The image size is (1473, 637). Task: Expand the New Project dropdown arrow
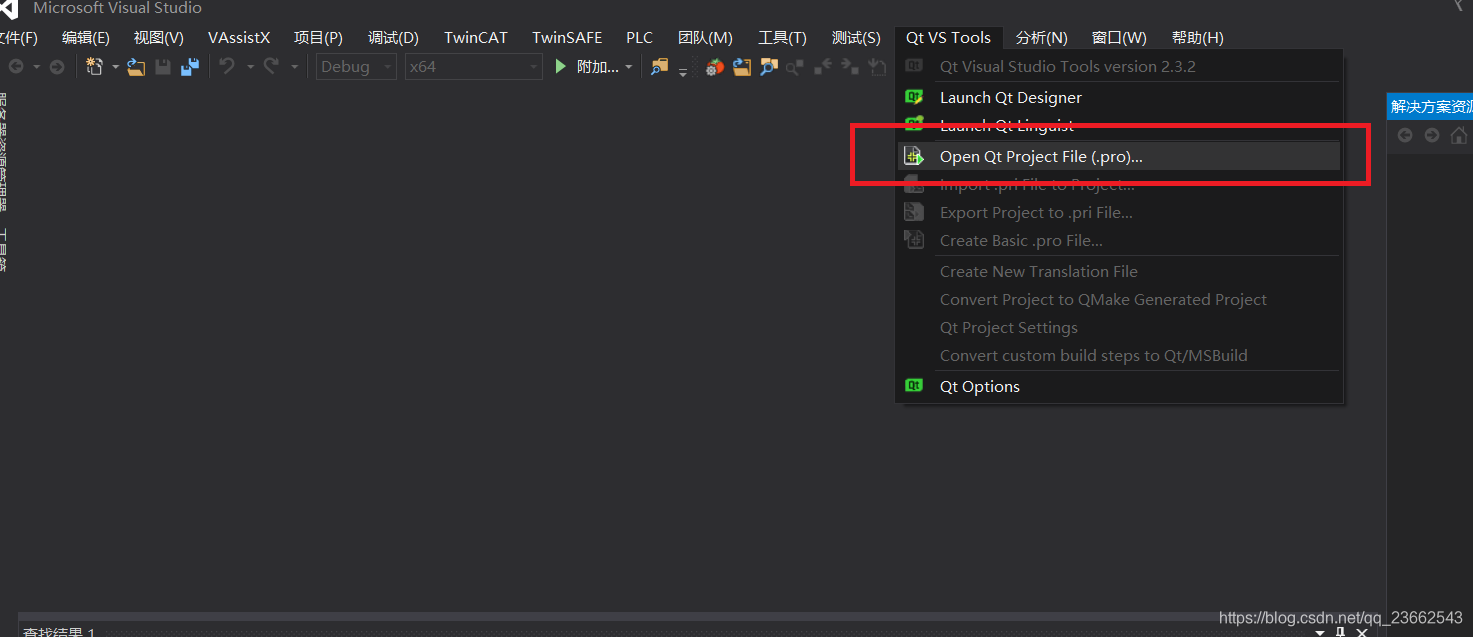[115, 67]
